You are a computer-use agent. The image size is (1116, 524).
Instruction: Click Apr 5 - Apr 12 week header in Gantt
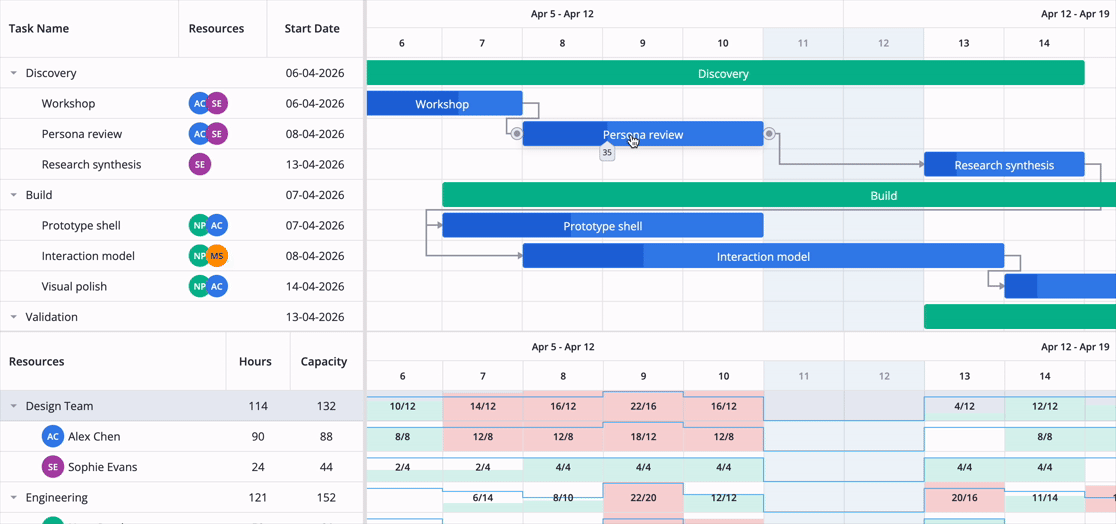click(562, 14)
